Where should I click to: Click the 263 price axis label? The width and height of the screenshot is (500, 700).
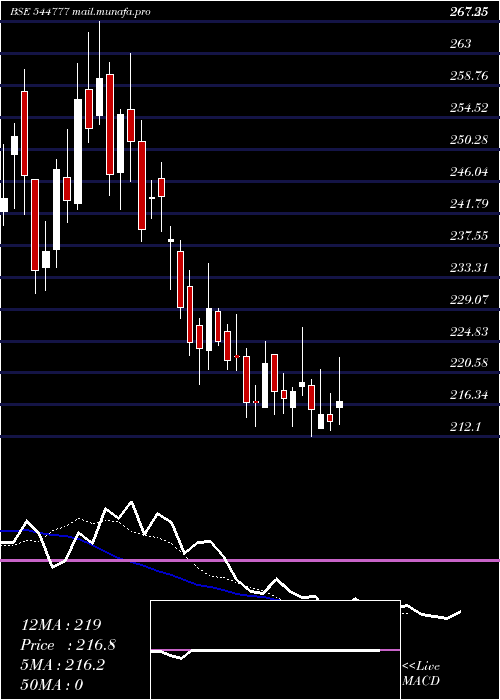460,44
